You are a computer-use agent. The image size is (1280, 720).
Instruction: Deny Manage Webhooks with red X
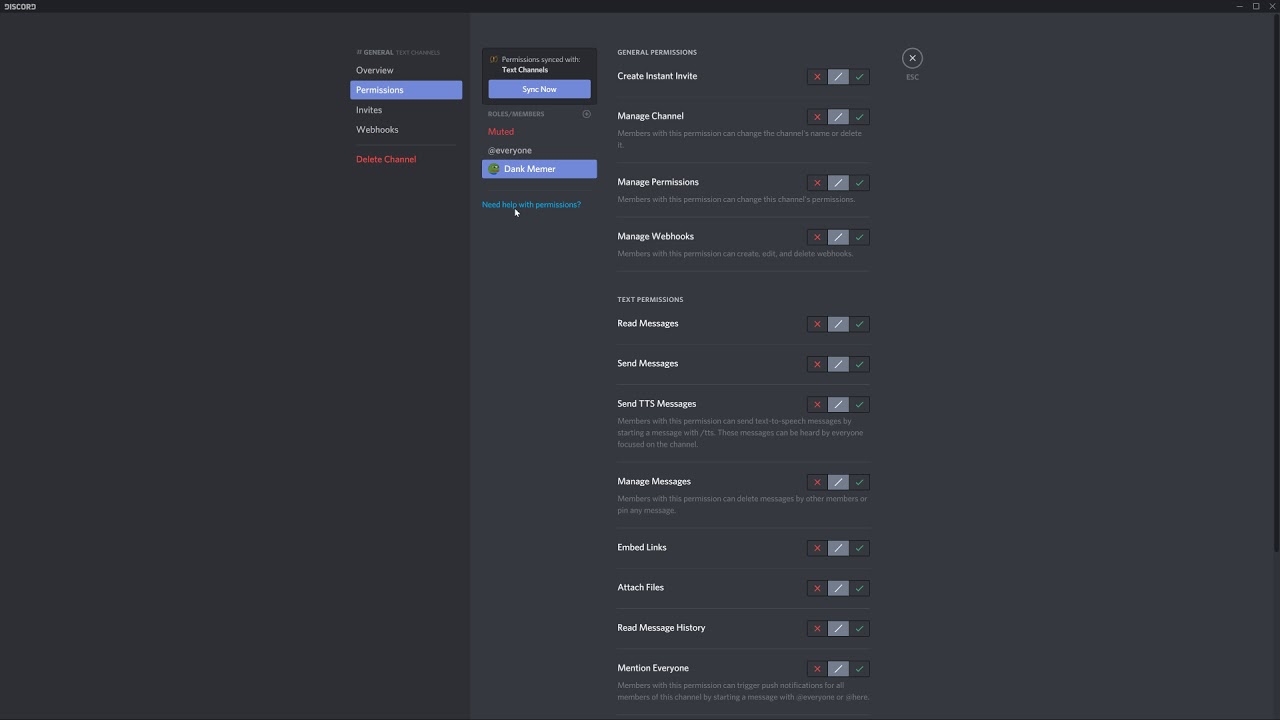817,237
